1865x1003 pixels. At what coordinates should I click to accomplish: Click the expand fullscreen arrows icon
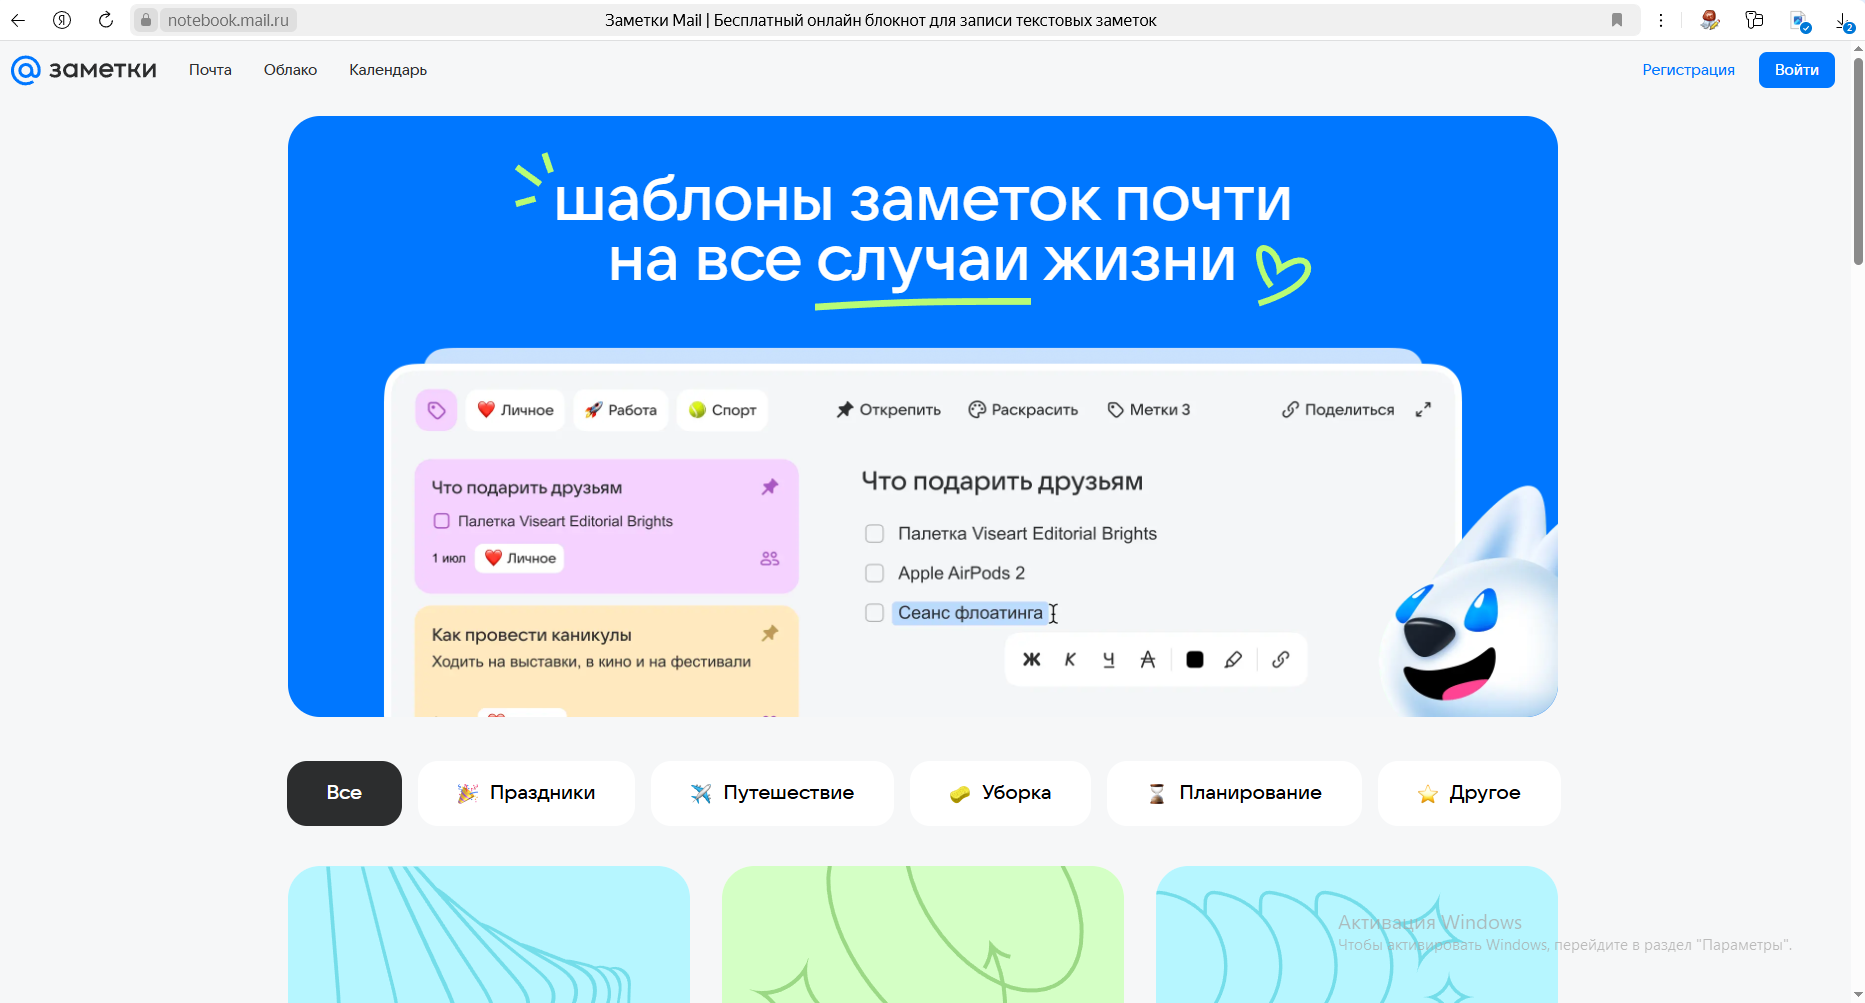pos(1423,410)
